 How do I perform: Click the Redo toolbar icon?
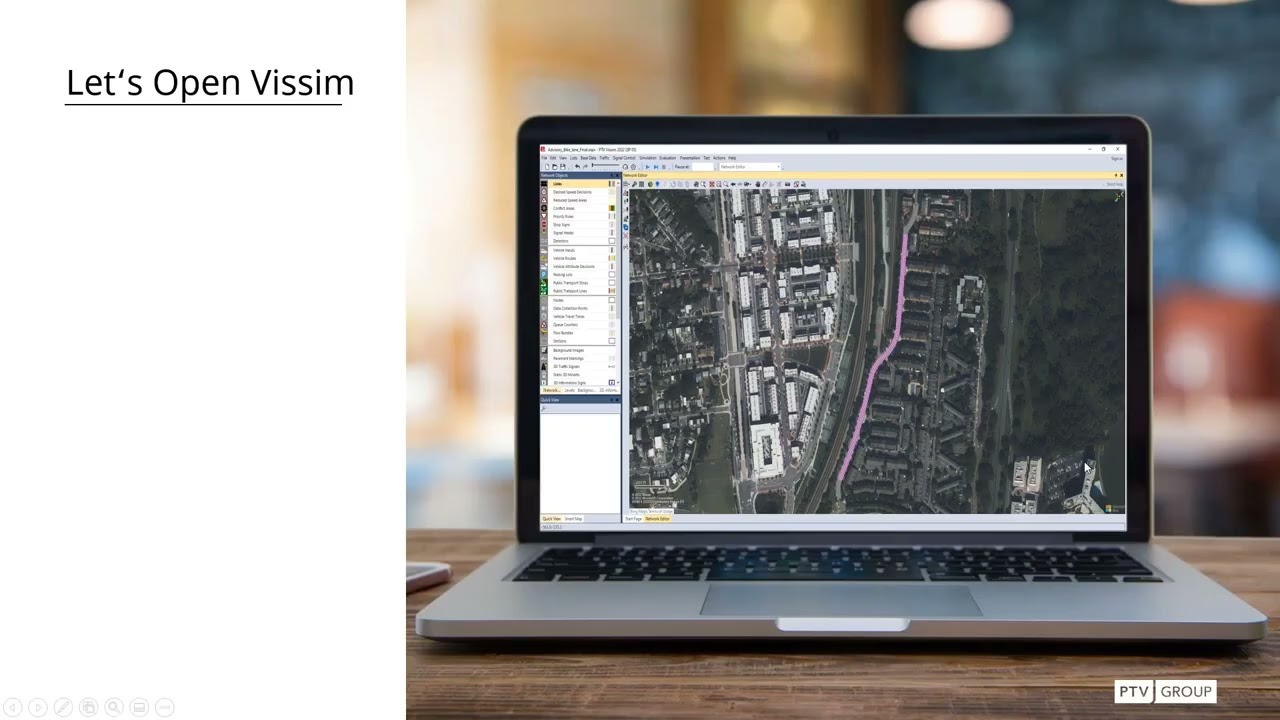pyautogui.click(x=584, y=167)
